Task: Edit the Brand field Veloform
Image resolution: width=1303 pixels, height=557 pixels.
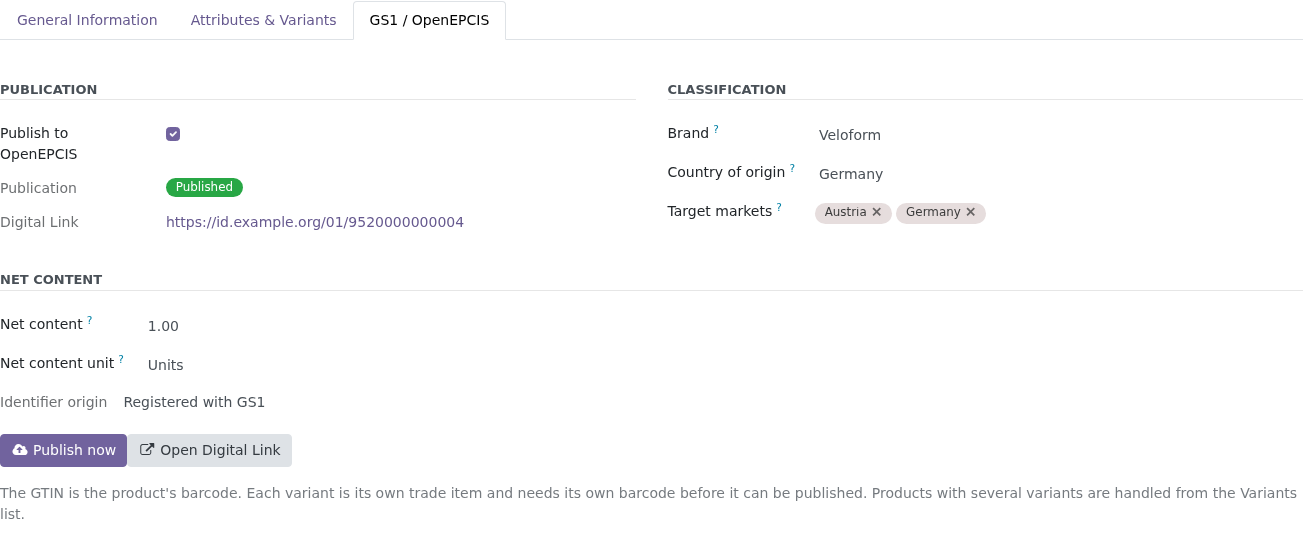Action: click(x=1059, y=135)
